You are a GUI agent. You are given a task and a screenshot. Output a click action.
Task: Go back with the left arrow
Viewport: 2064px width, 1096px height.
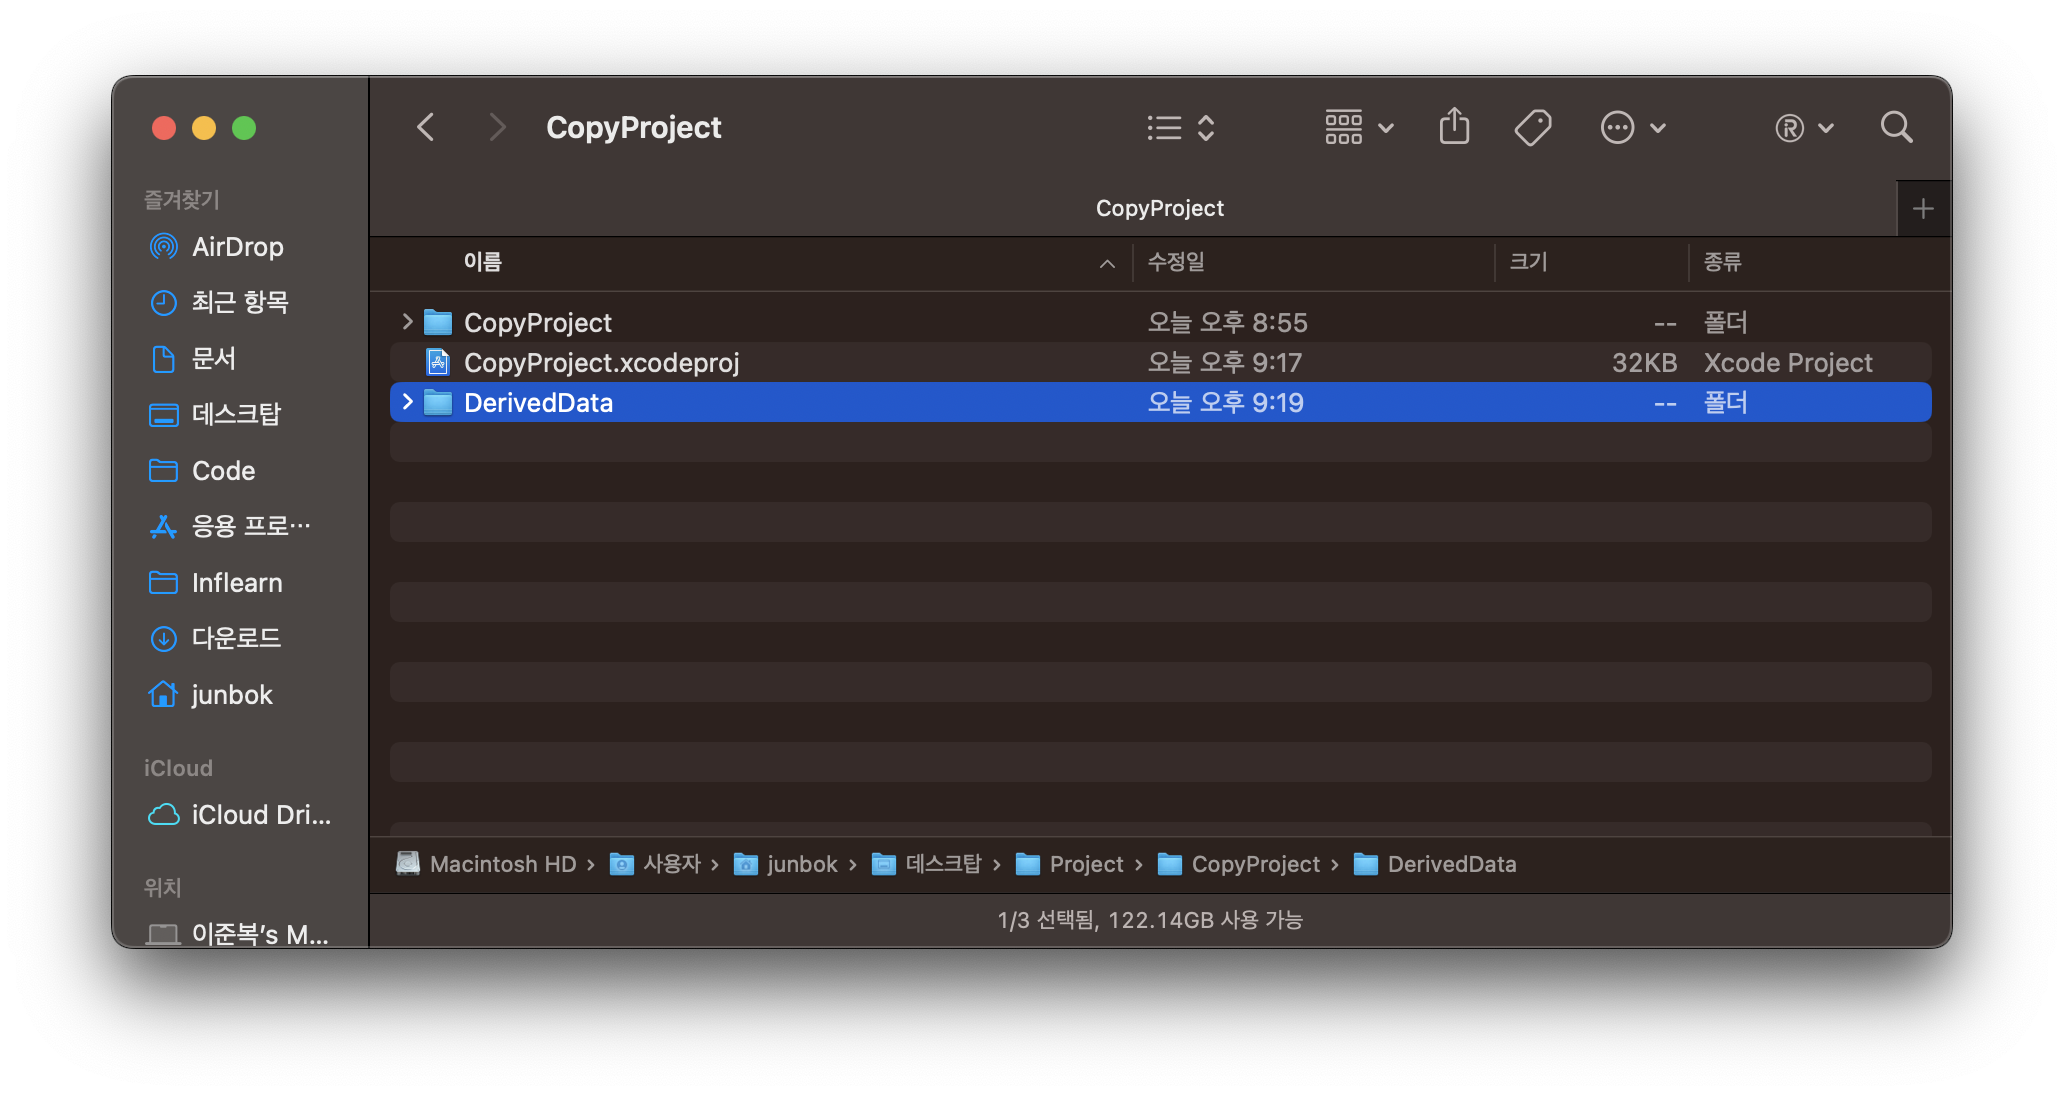pos(426,127)
